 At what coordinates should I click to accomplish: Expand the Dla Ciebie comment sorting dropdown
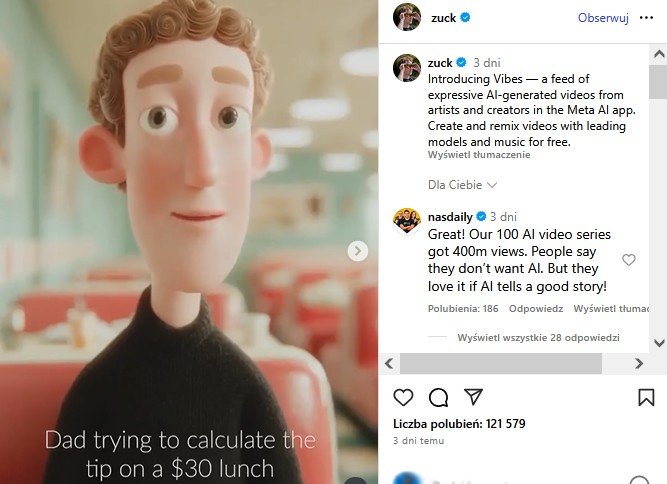tap(462, 185)
